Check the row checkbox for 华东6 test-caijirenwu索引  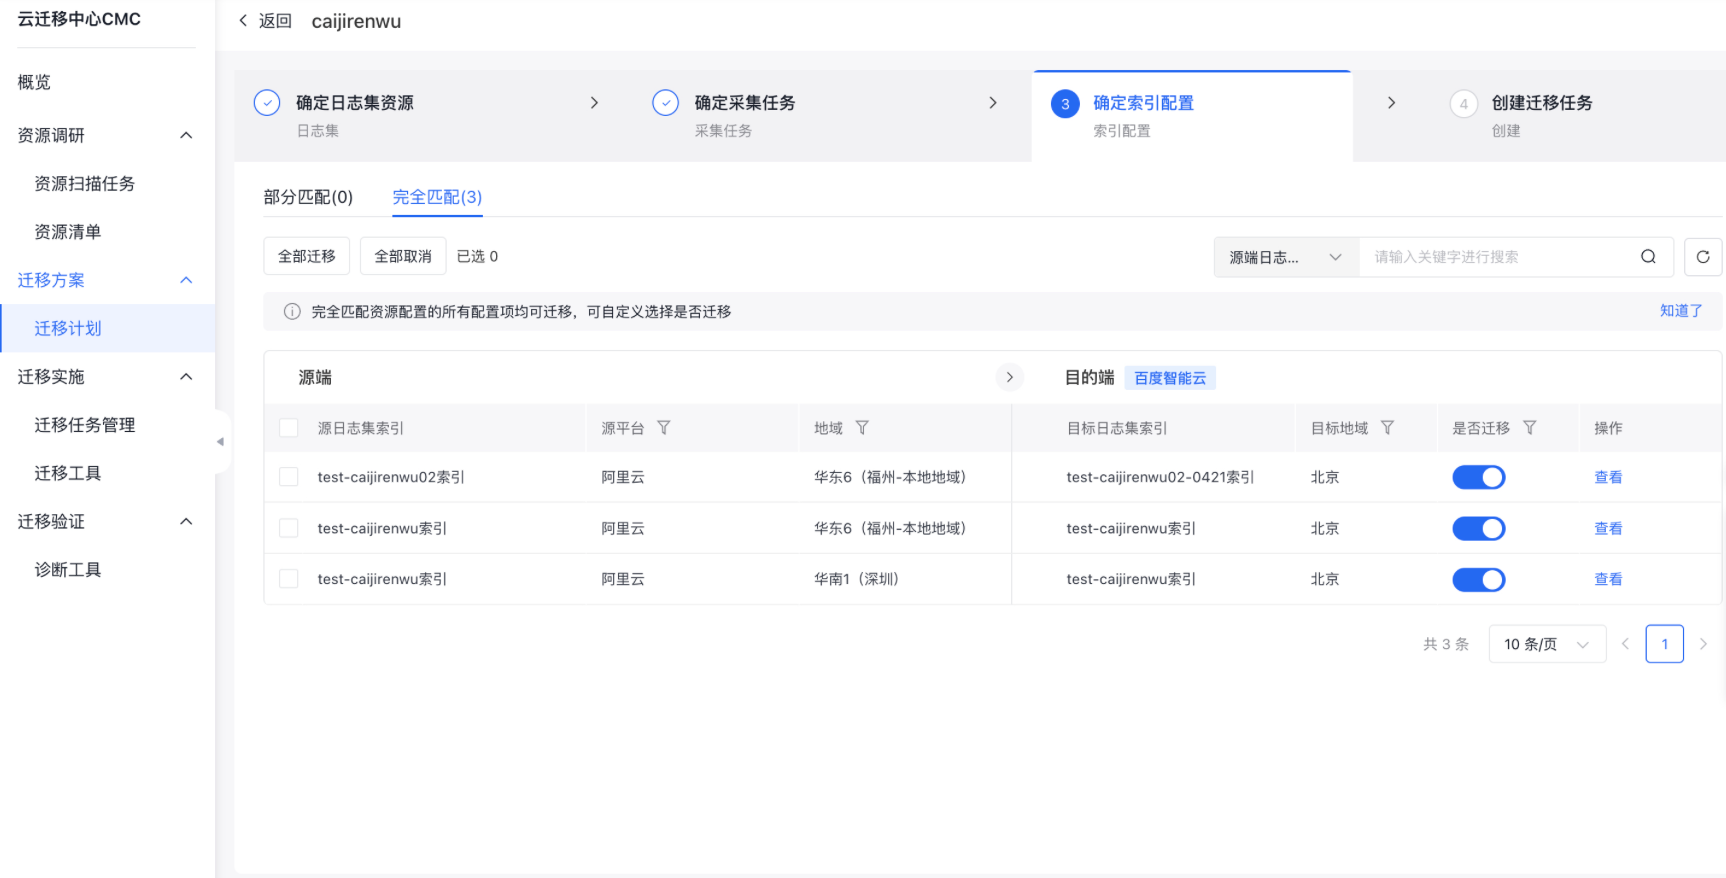(289, 528)
